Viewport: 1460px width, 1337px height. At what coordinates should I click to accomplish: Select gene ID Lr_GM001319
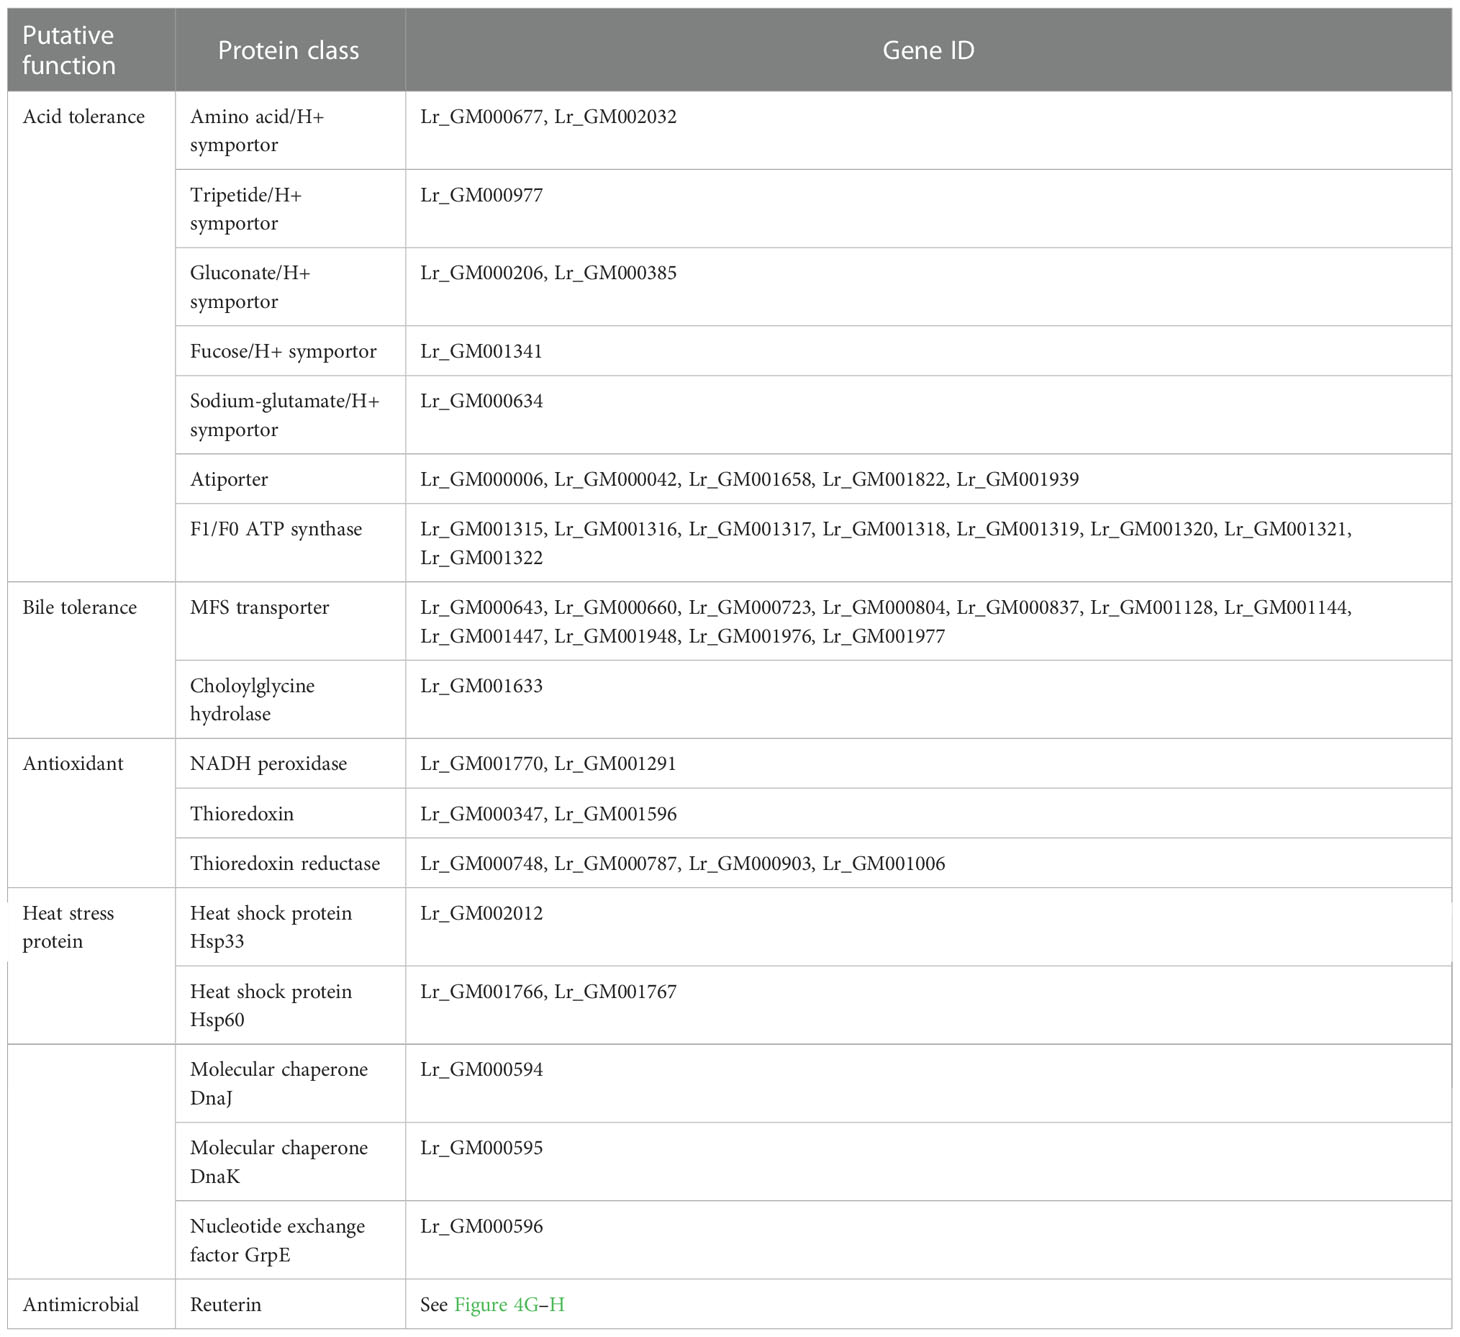pyautogui.click(x=1018, y=529)
